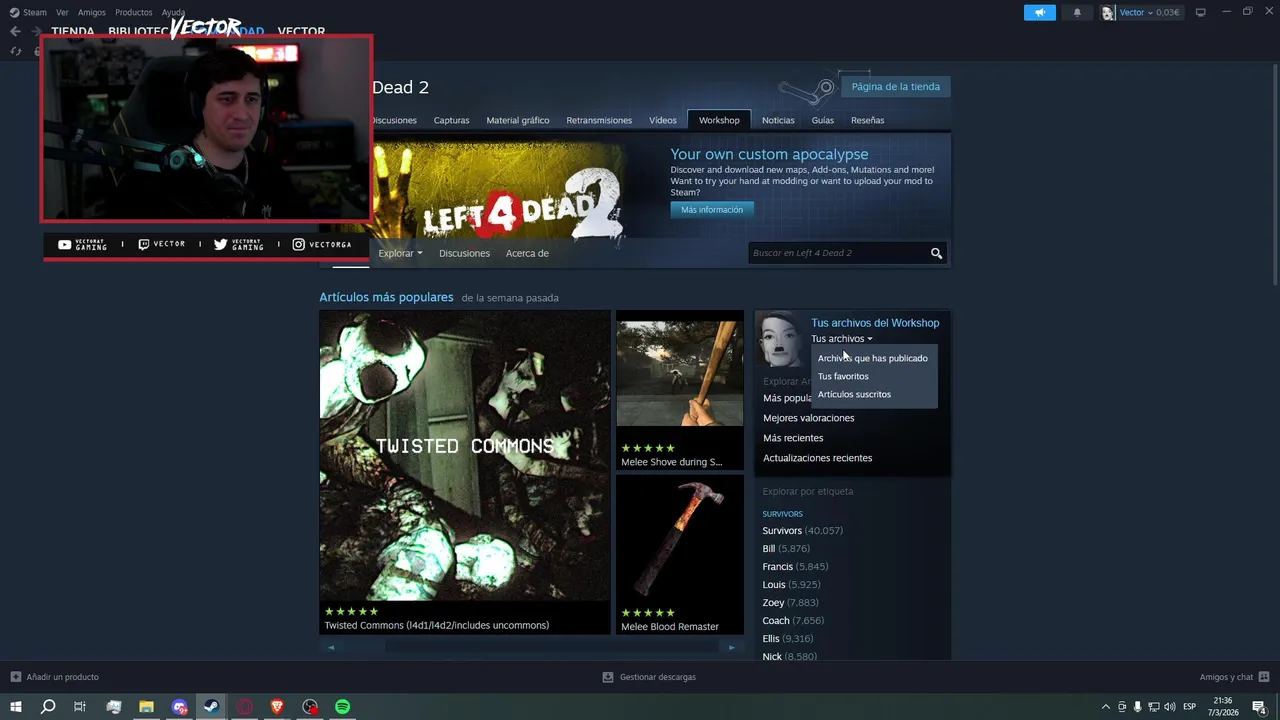Filter by Zoey tag
The height and width of the screenshot is (720, 1280).
tap(790, 603)
